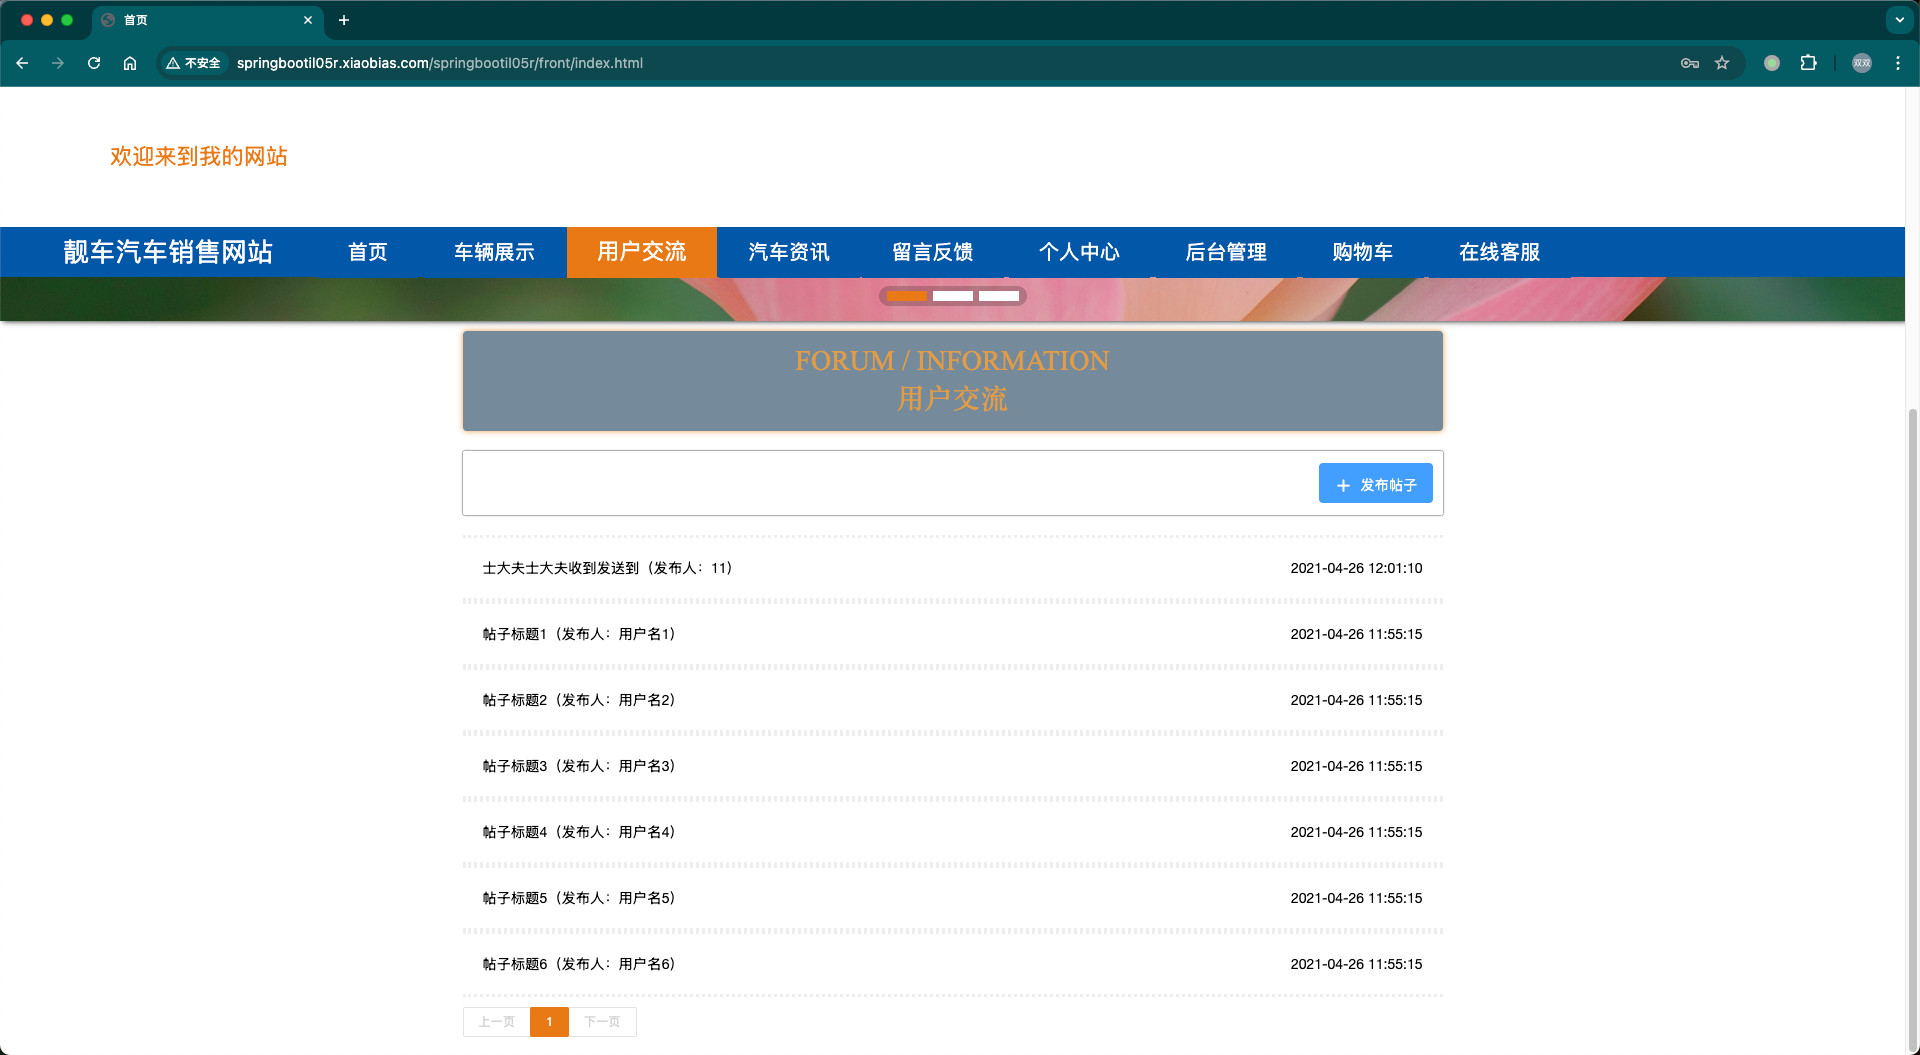The image size is (1920, 1055).
Task: Open the browser profile avatar
Action: pyautogui.click(x=1862, y=63)
